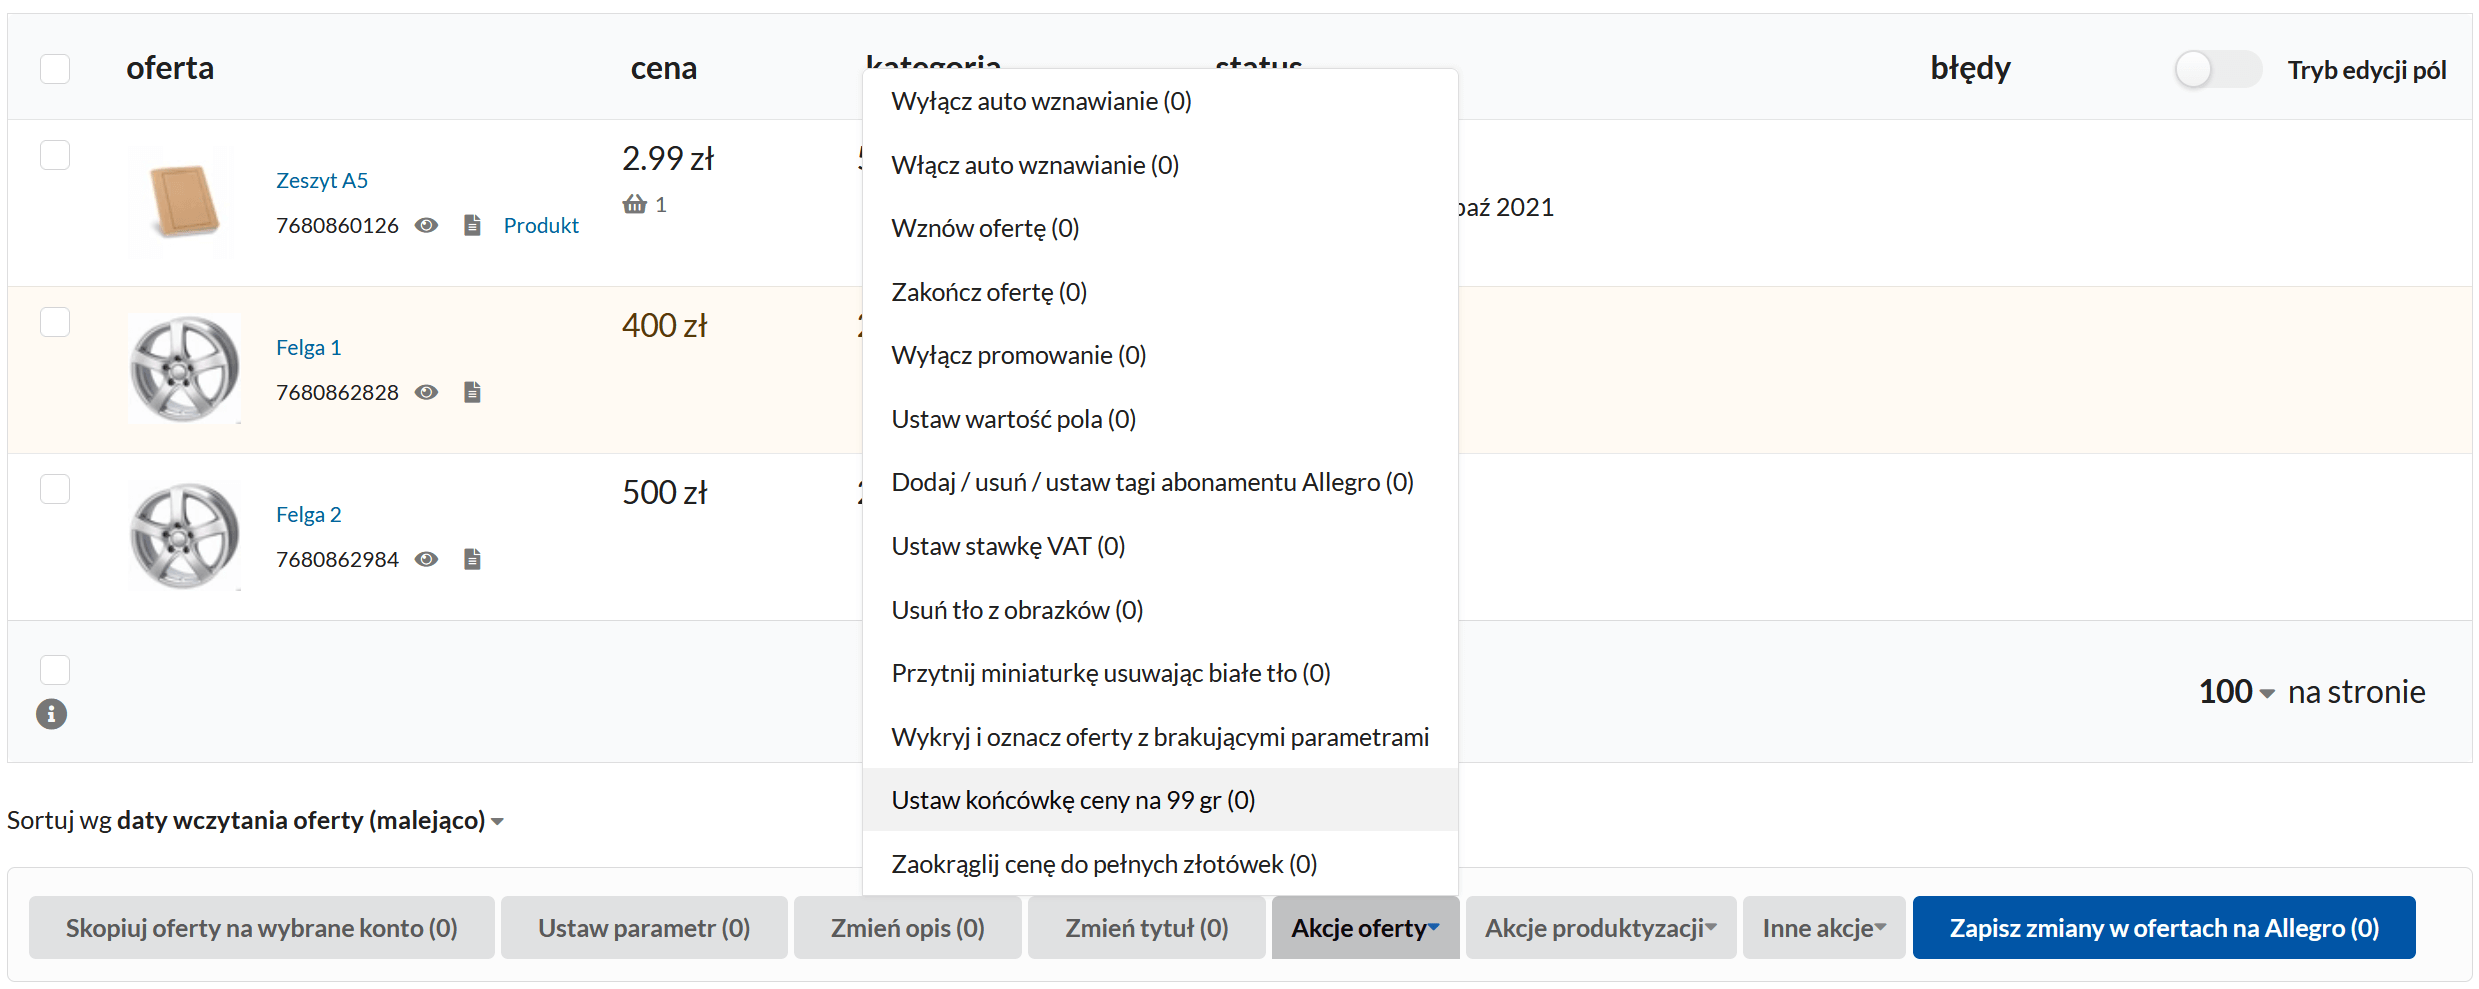This screenshot has height=989, width=2479.
Task: Expand the Inne akcje dropdown
Action: click(x=1824, y=928)
